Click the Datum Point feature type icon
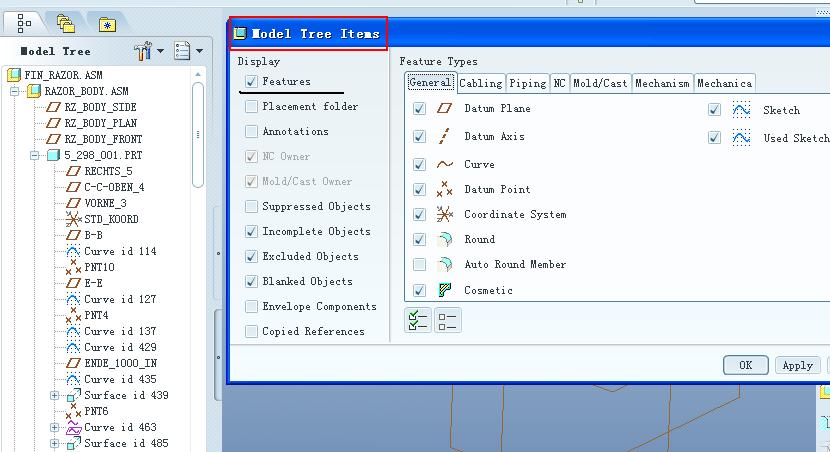Image resolution: width=830 pixels, height=452 pixels. (445, 189)
